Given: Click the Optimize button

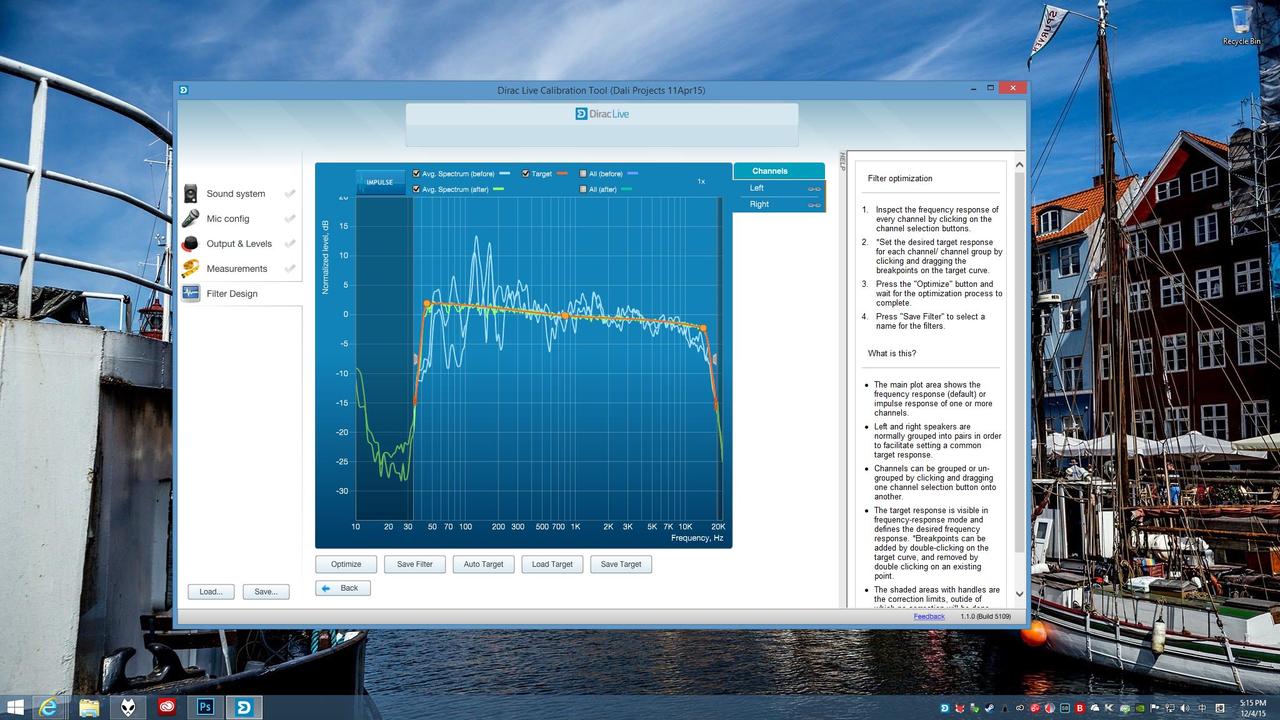Looking at the screenshot, I should point(346,564).
